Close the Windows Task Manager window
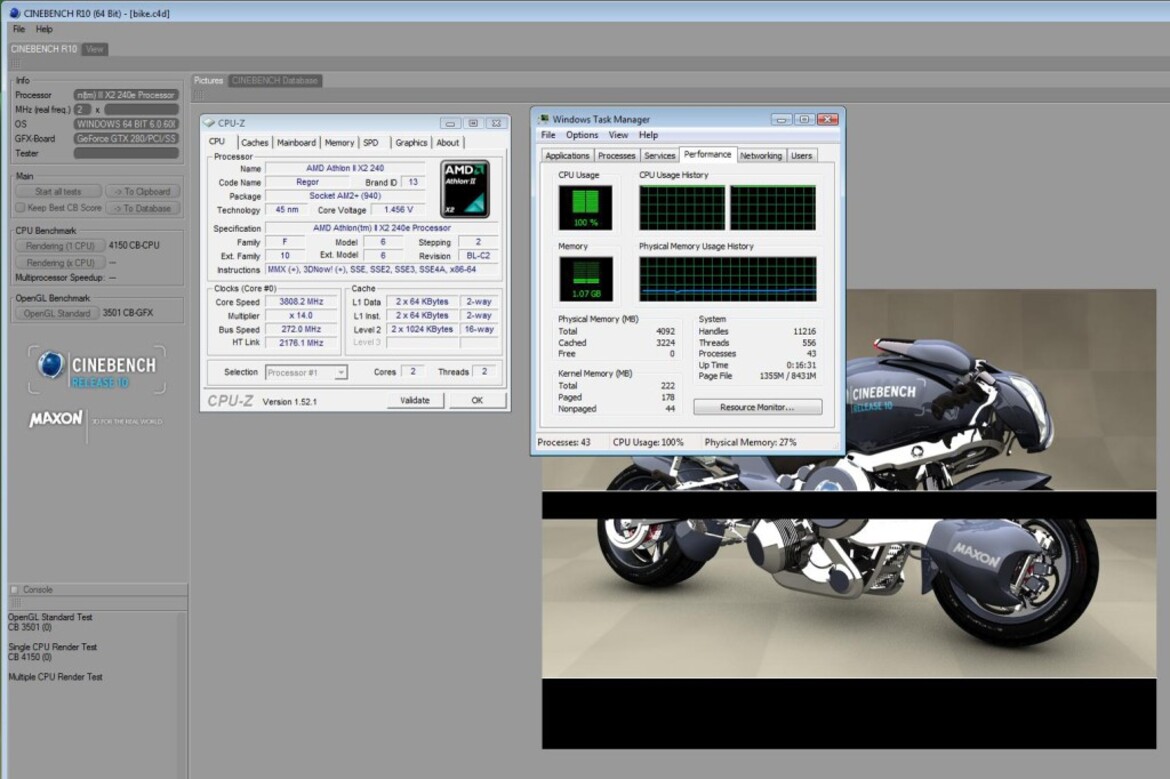 (828, 119)
